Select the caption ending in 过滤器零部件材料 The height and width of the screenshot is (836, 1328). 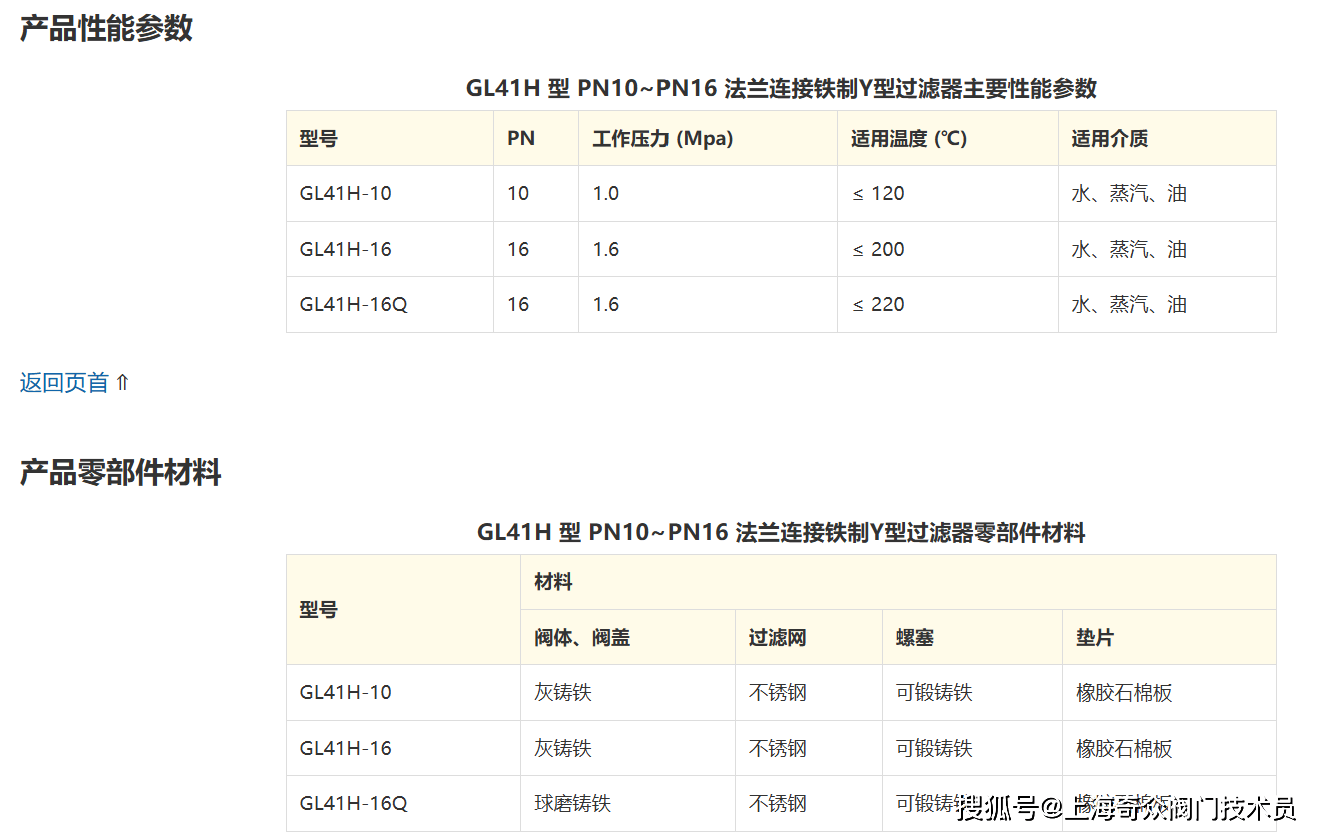(x=781, y=532)
